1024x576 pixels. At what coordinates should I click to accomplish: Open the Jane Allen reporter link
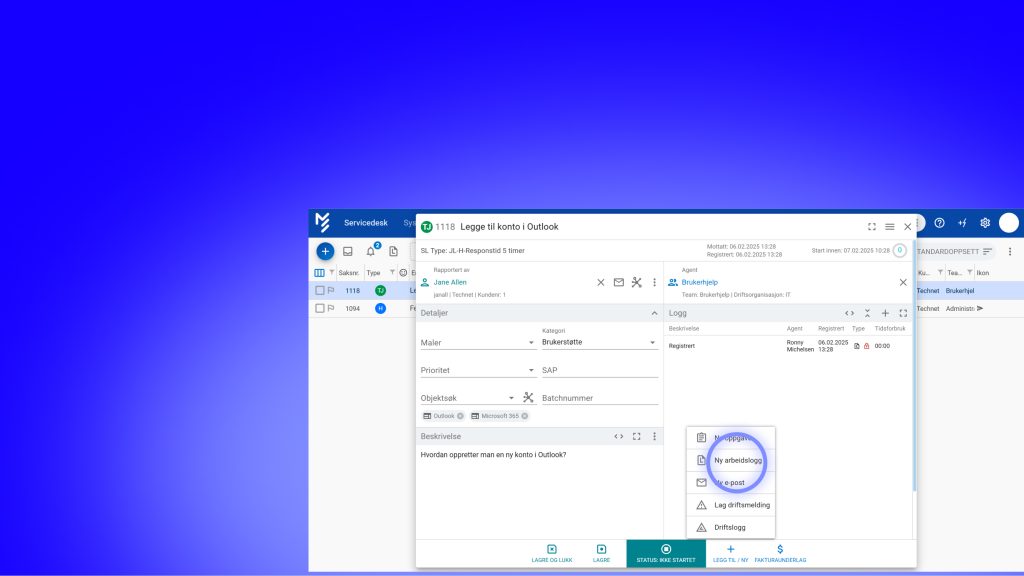click(450, 283)
